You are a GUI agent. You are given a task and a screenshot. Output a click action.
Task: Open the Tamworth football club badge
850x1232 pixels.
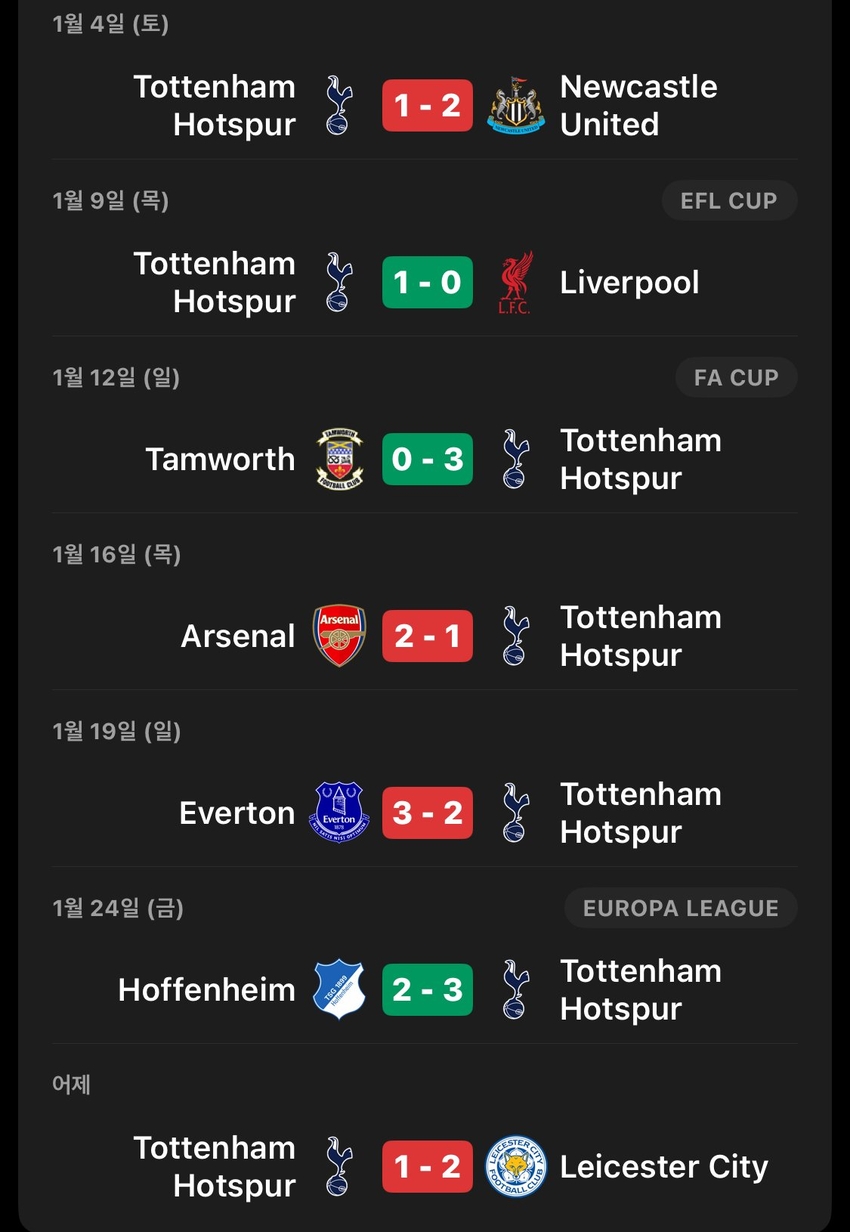340,459
